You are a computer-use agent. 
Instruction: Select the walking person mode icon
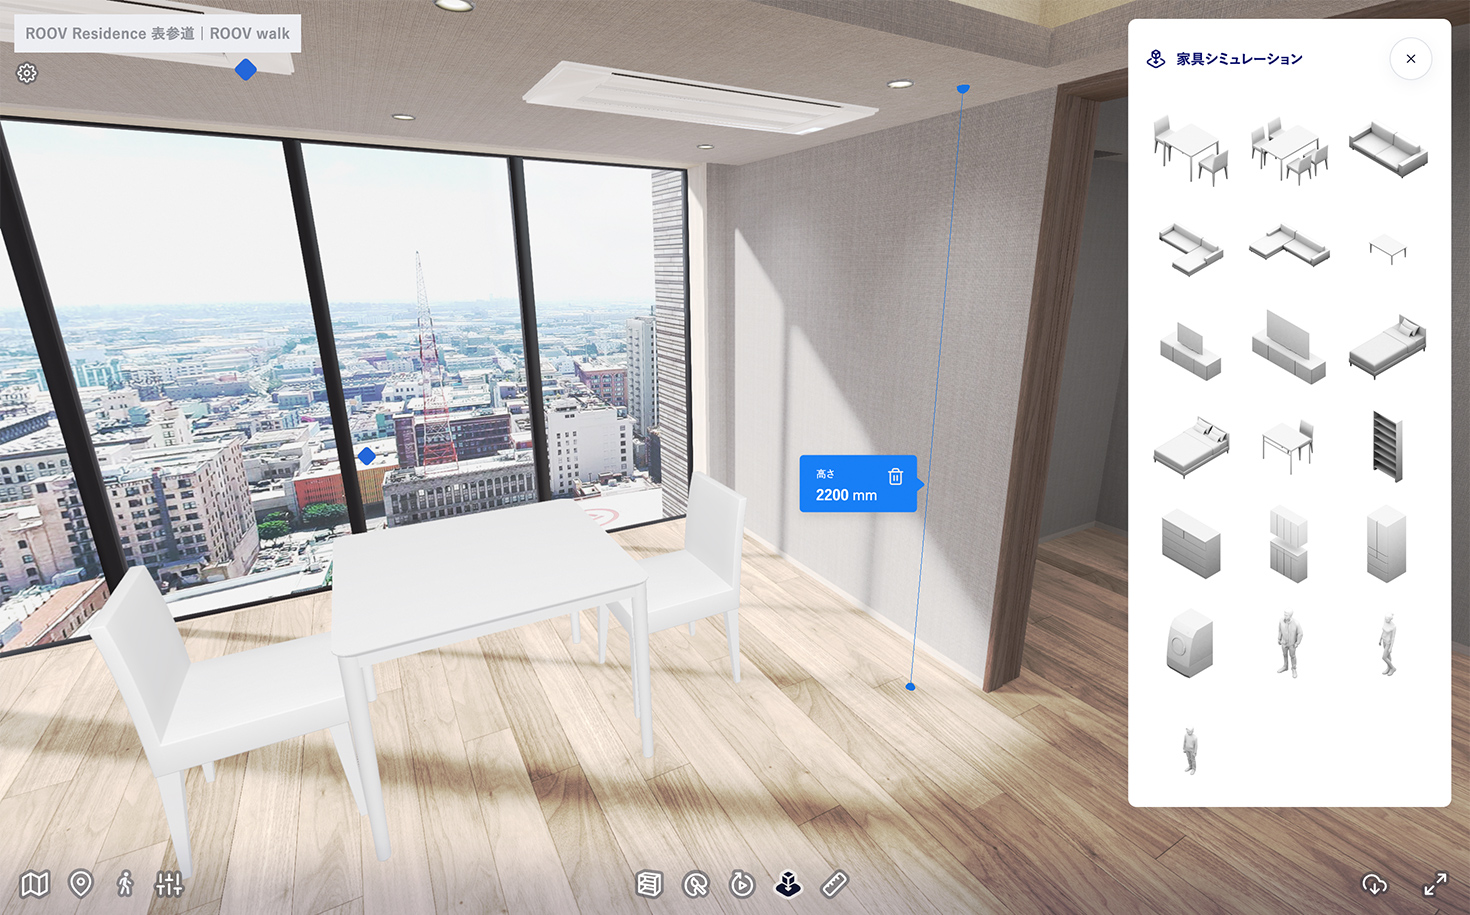point(125,884)
